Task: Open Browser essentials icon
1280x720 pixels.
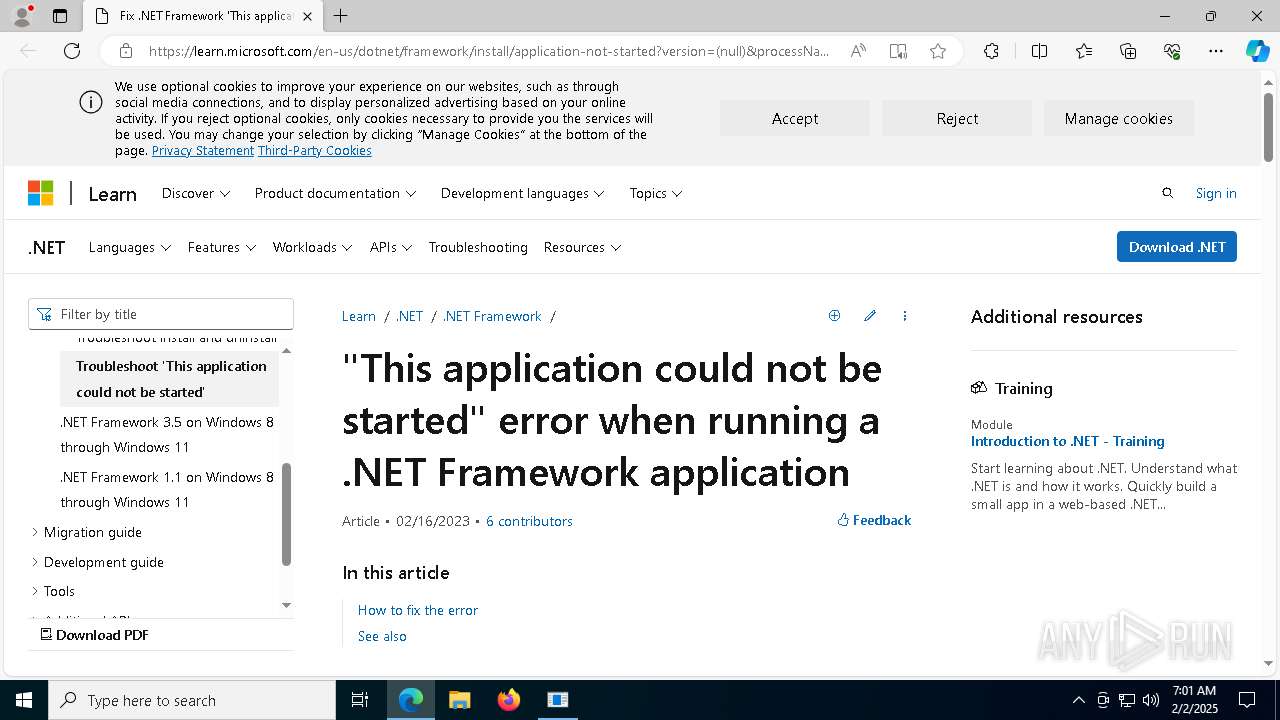Action: 1172,51
